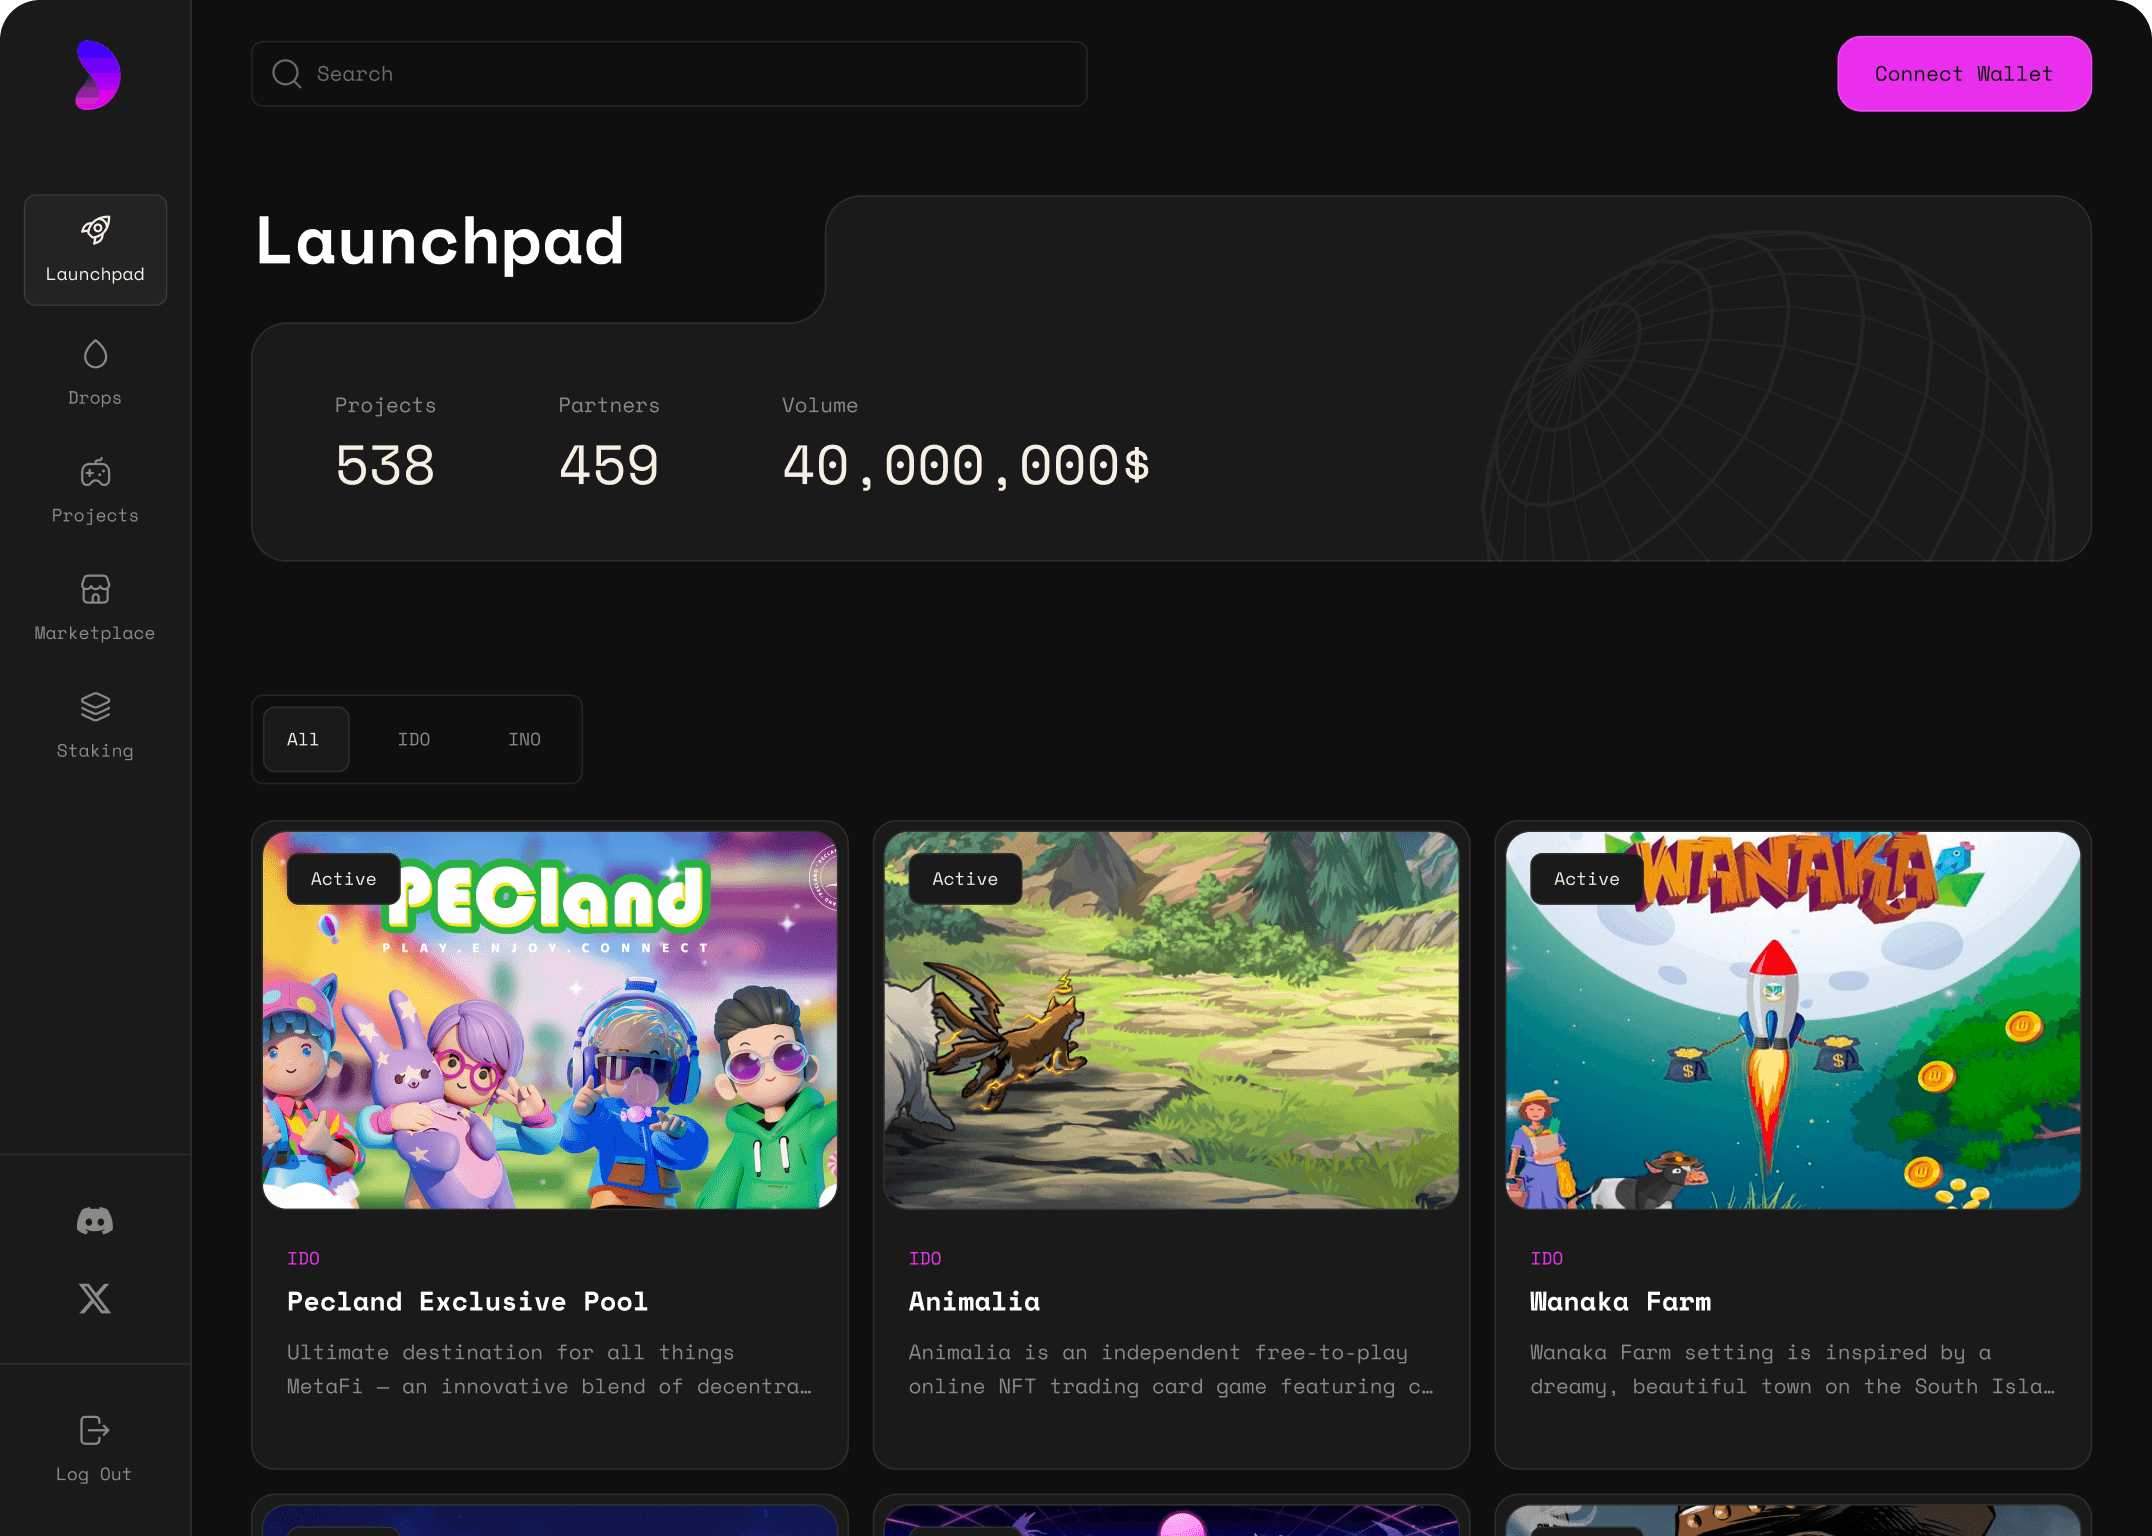Click Animalia description 'independent free-to-play'
The height and width of the screenshot is (1536, 2152).
1171,1369
